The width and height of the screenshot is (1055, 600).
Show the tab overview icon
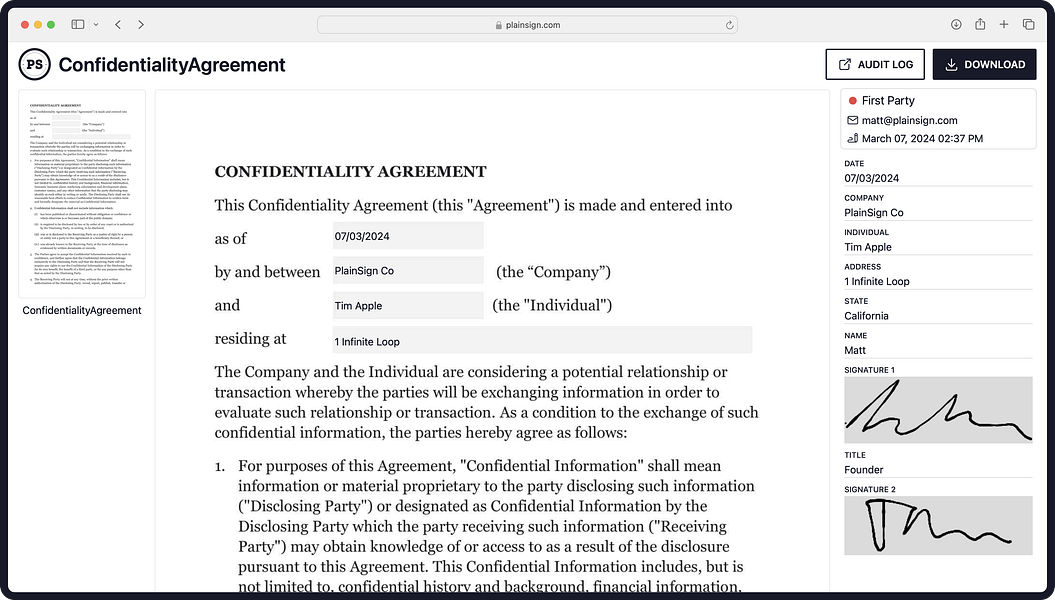(1029, 24)
